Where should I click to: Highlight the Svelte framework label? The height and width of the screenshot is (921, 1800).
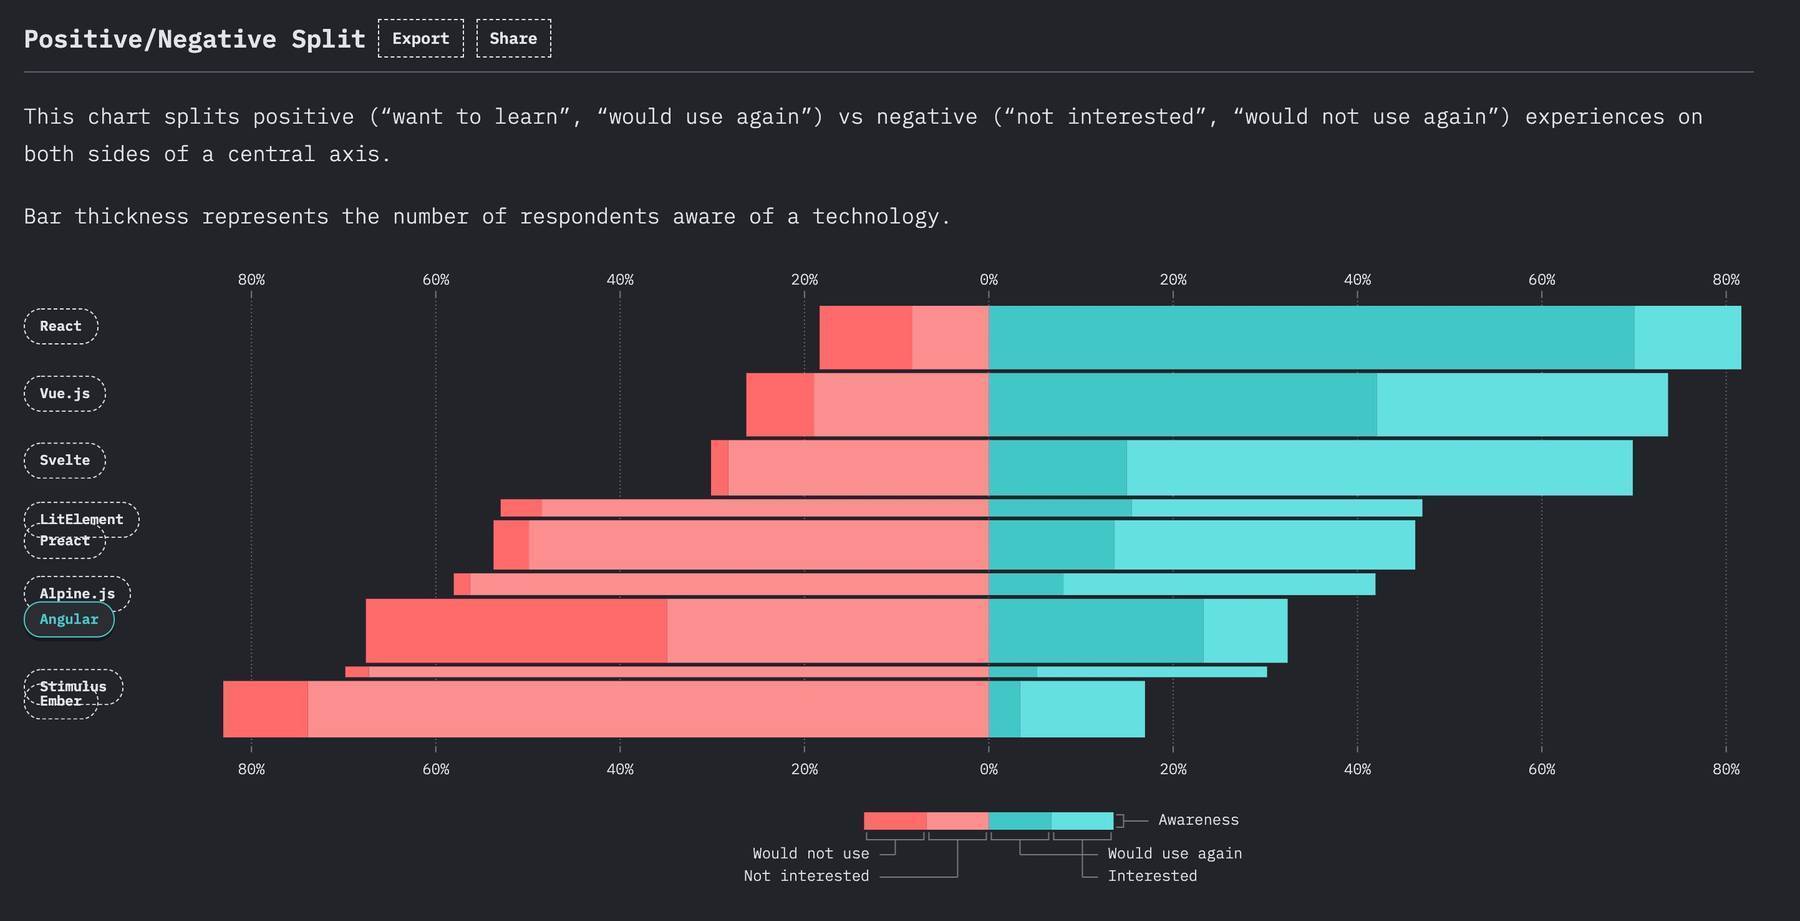(x=65, y=460)
